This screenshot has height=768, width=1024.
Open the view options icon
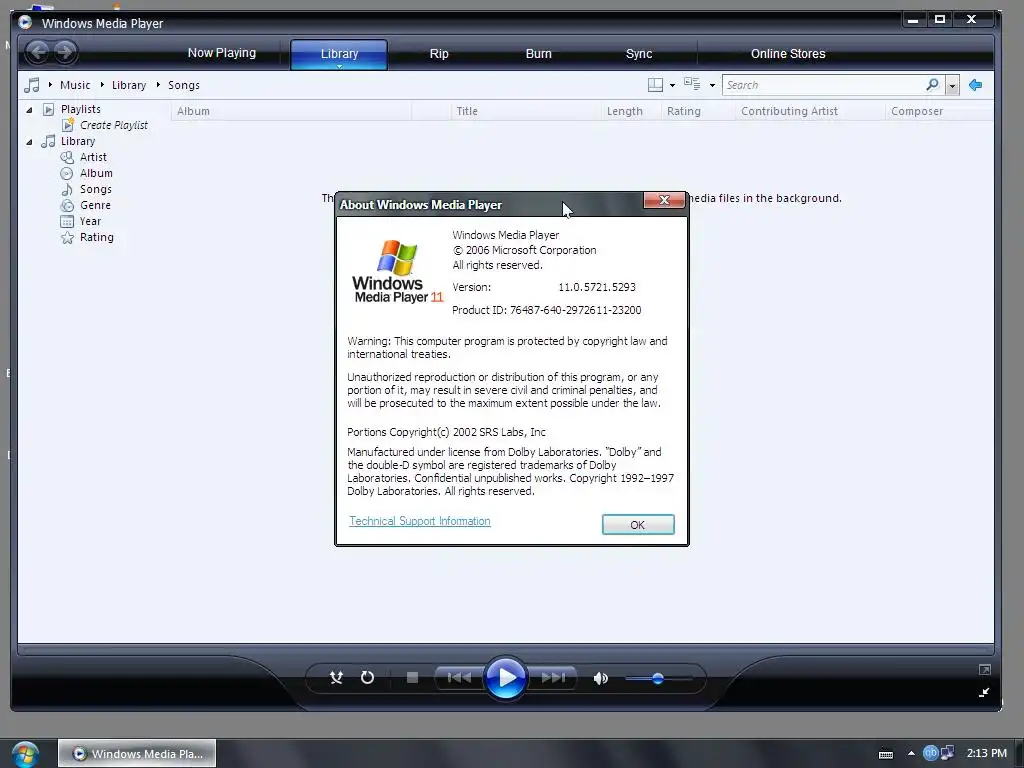692,84
